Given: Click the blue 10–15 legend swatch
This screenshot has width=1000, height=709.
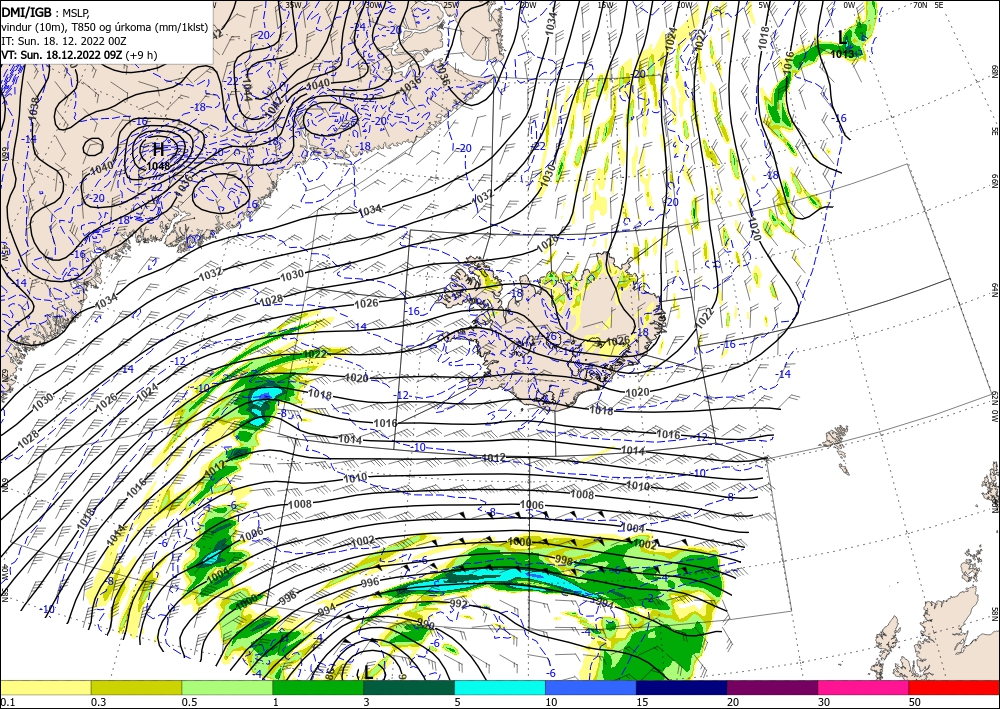Looking at the screenshot, I should pos(591,687).
